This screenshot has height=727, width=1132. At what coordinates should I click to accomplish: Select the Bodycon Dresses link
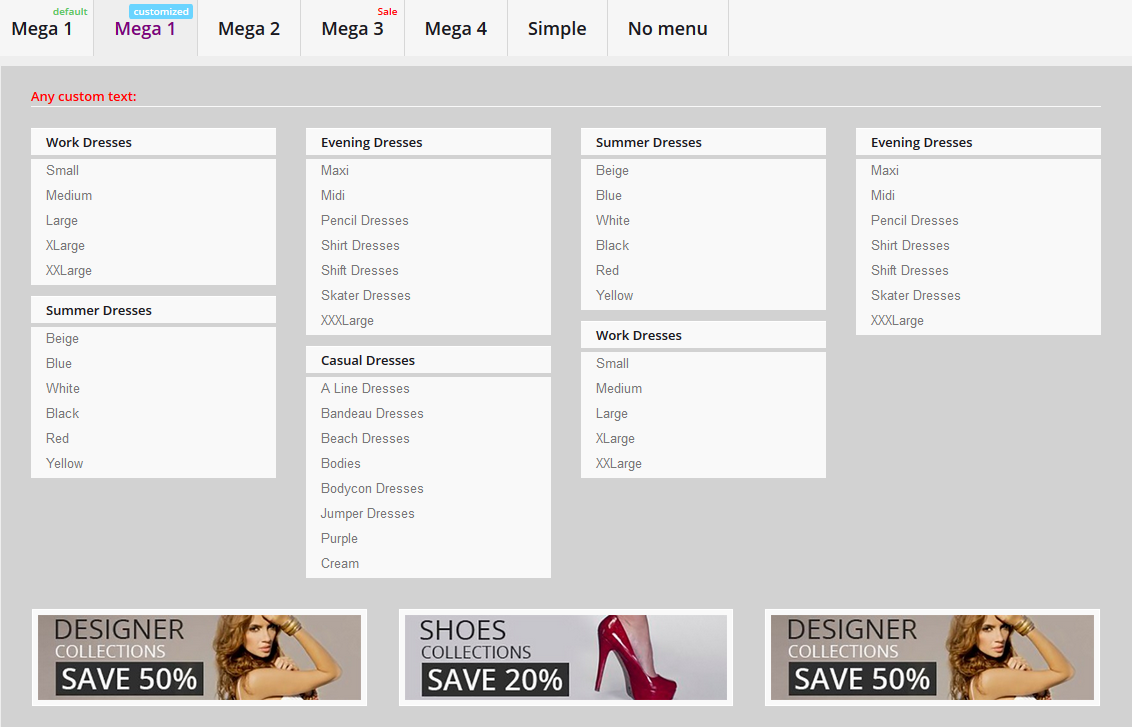(373, 489)
